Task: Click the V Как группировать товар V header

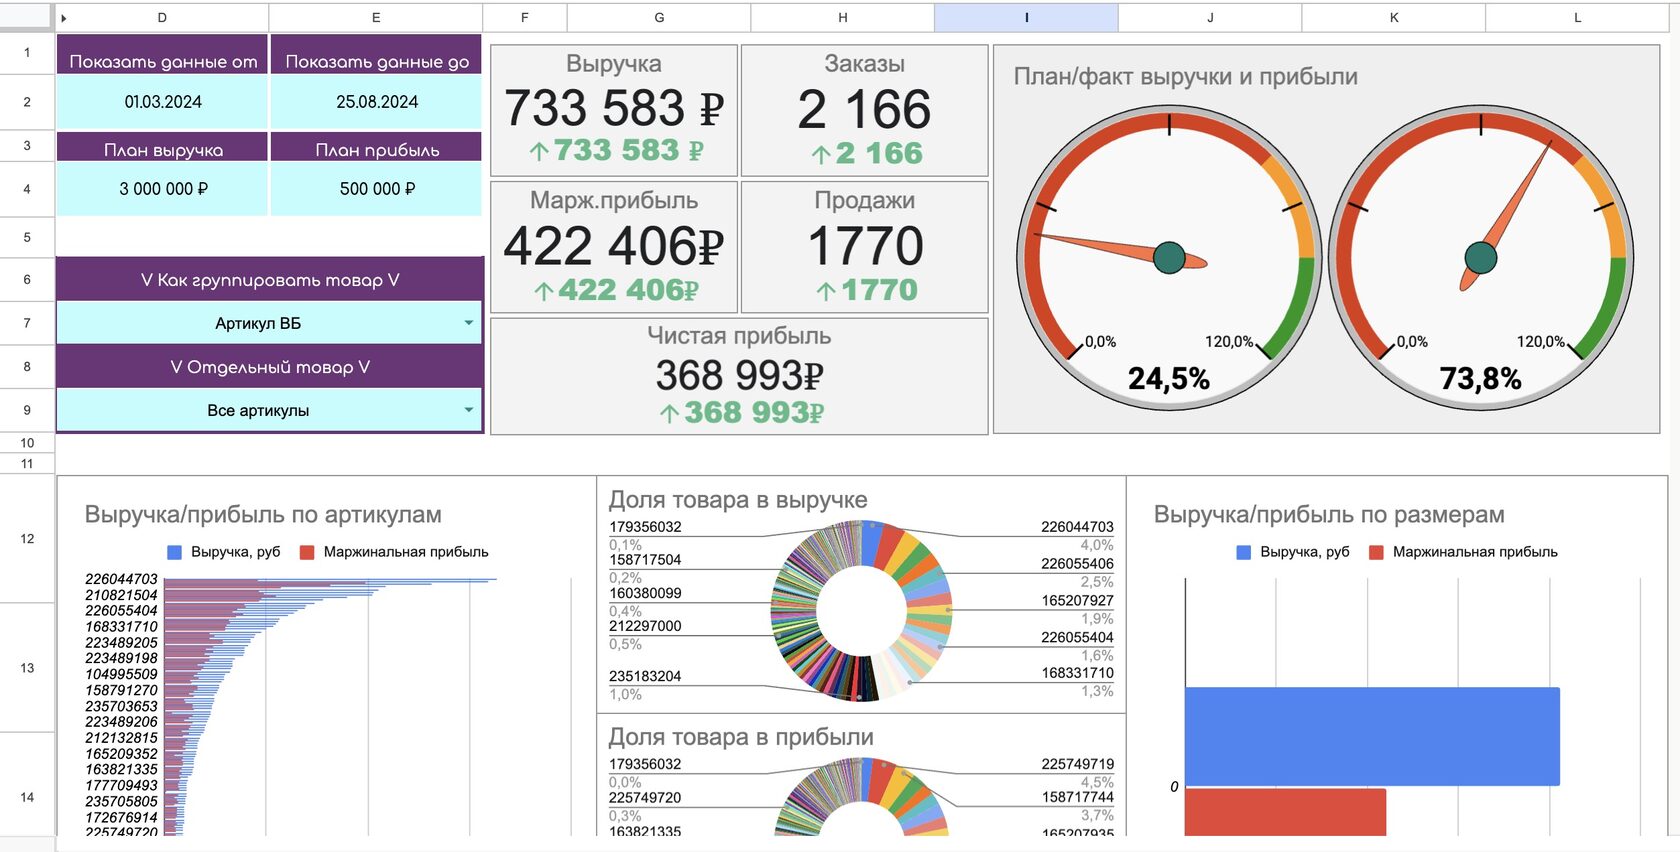Action: [x=270, y=280]
